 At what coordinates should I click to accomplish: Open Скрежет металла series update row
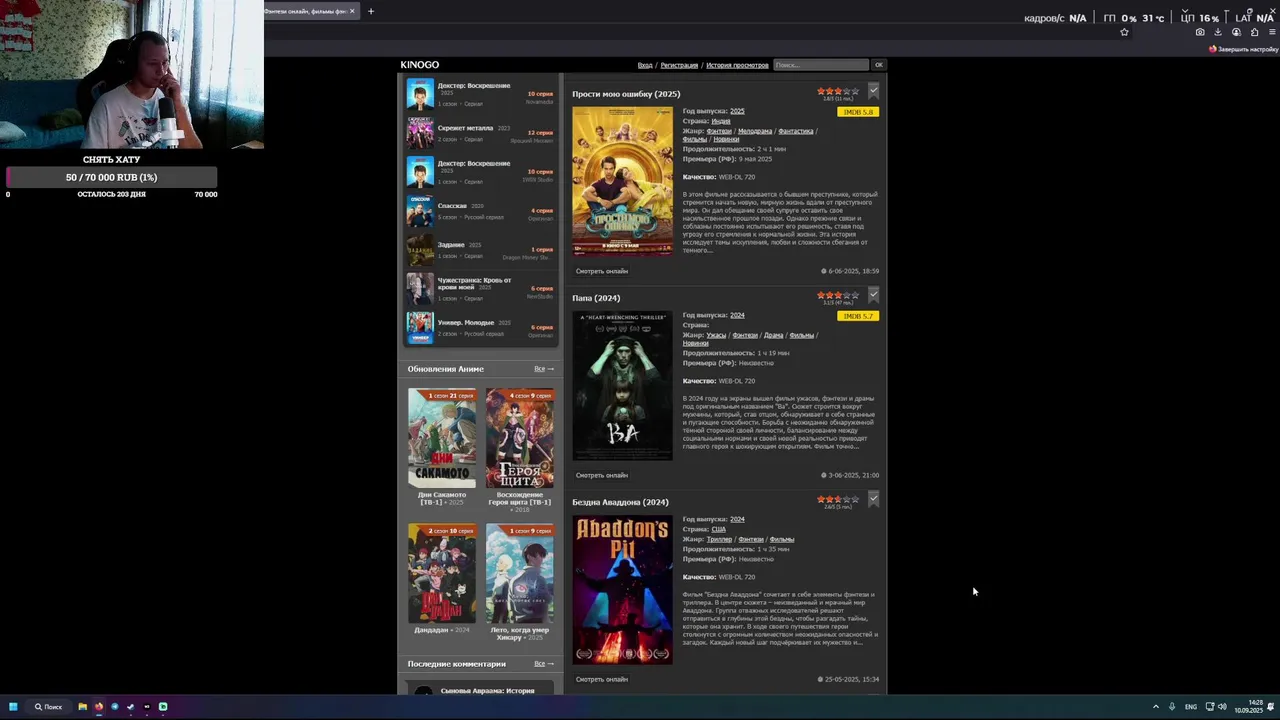pos(480,133)
